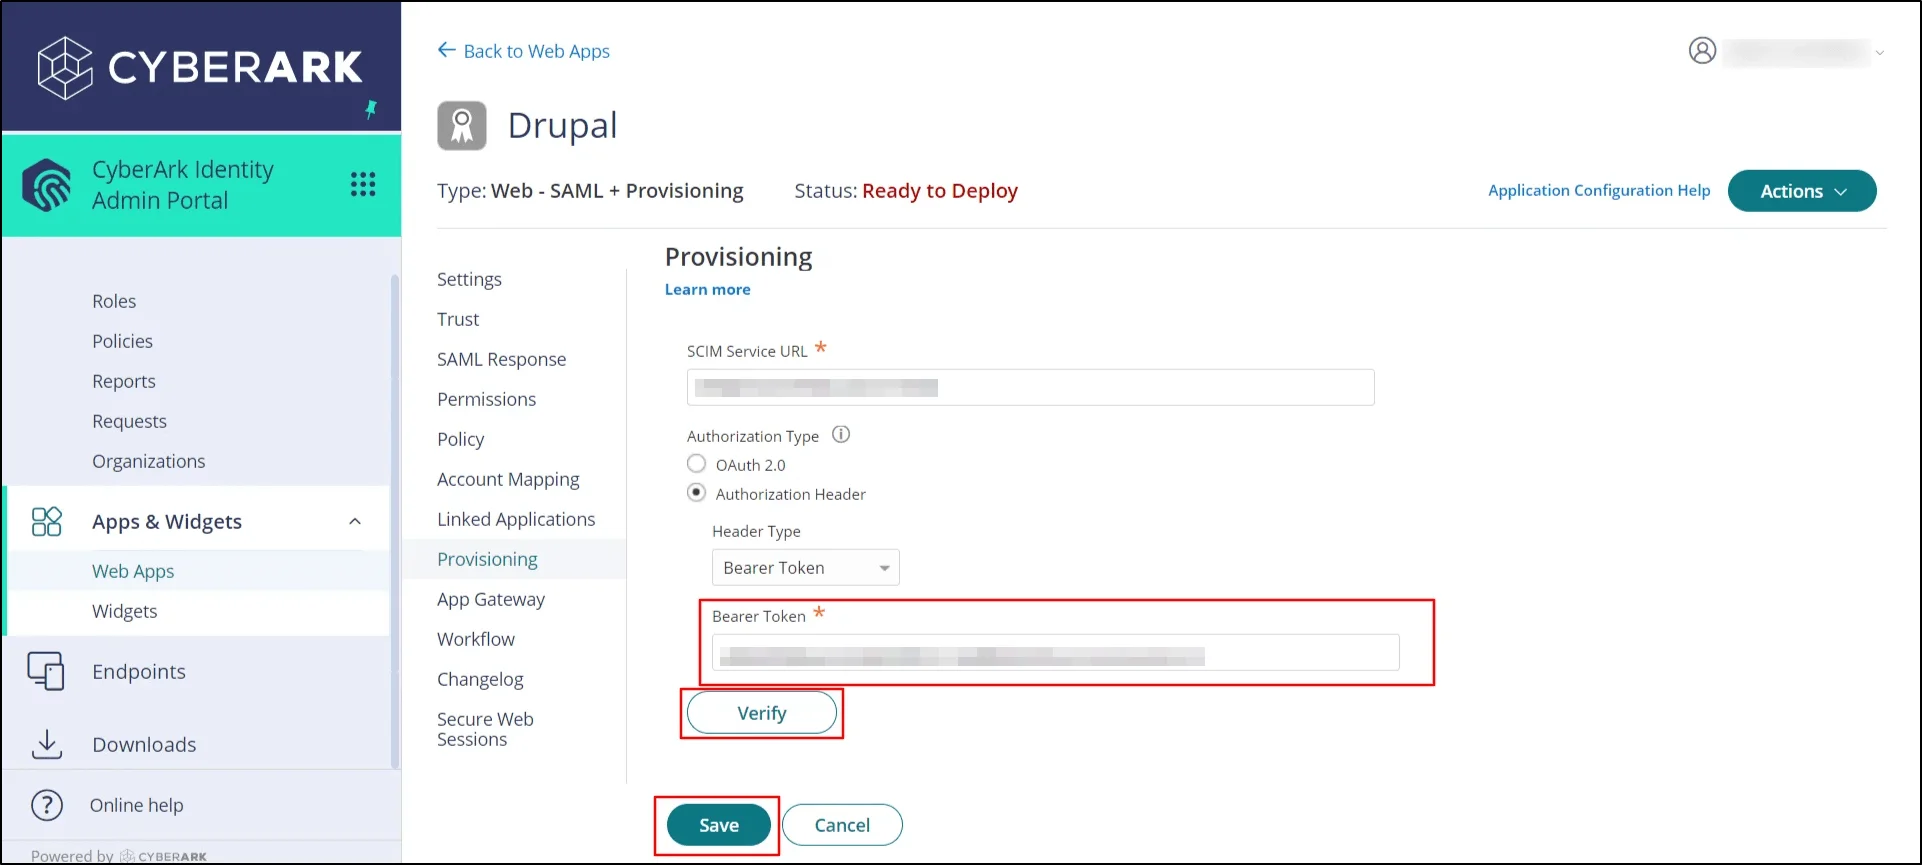Open the Changelog tab
Screen dimensions: 1922x865
pos(480,679)
